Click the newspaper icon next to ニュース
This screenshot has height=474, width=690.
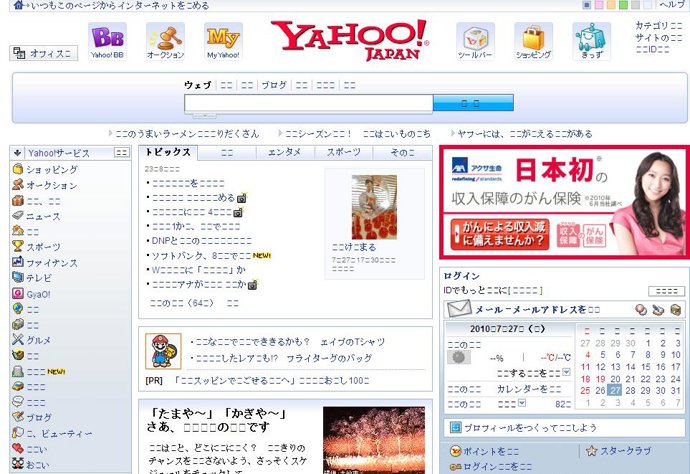pos(18,215)
